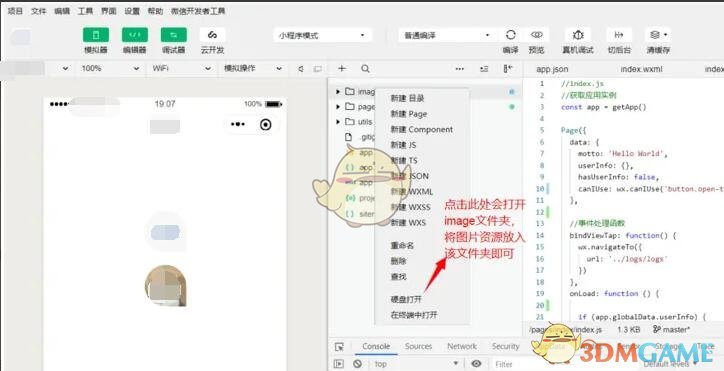Viewport: 724px width, 371px height.
Task: Expand the image folder arrow
Action: point(338,91)
